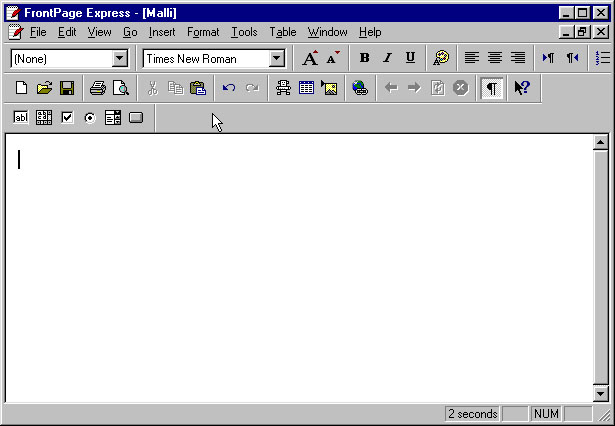Expand the Times New Roman font dropdown
This screenshot has height=426, width=615.
point(277,59)
